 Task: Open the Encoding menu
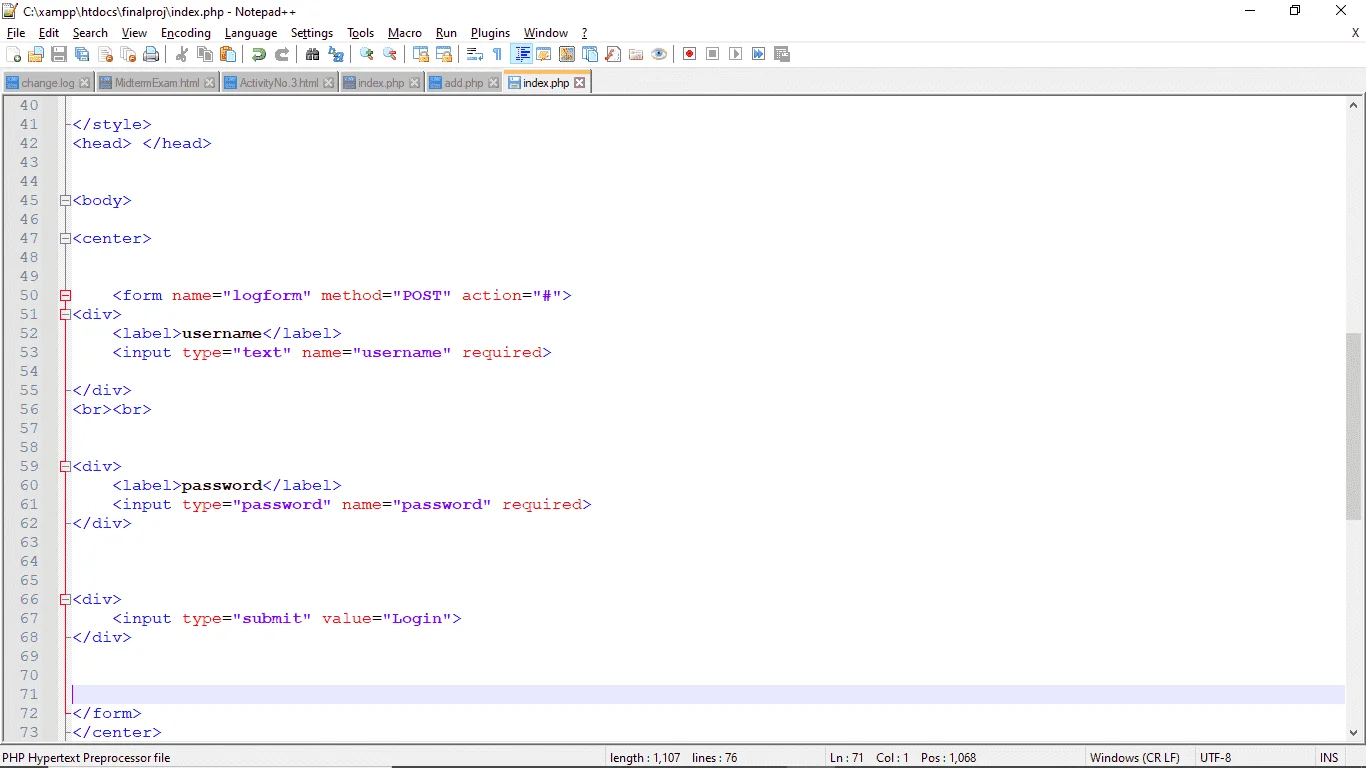(x=186, y=33)
